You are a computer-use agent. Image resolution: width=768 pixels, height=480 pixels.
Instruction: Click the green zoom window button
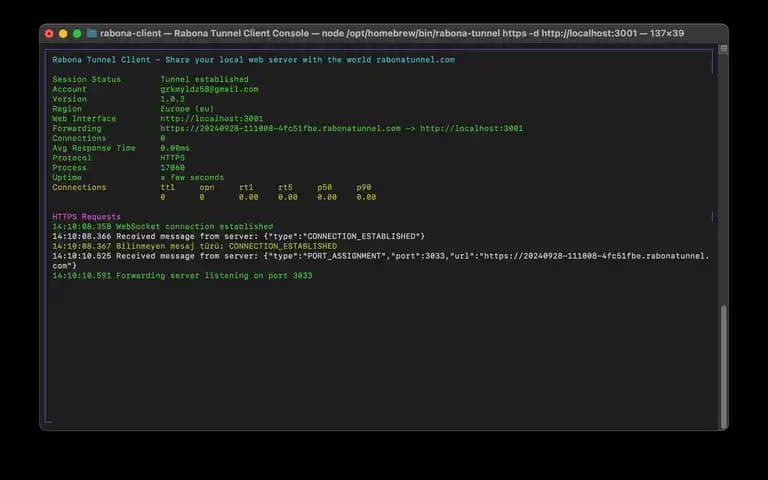[x=77, y=33]
